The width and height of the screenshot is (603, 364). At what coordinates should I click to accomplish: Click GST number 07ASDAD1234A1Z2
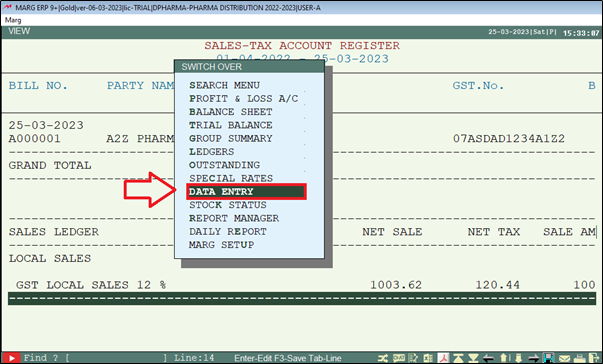508,139
